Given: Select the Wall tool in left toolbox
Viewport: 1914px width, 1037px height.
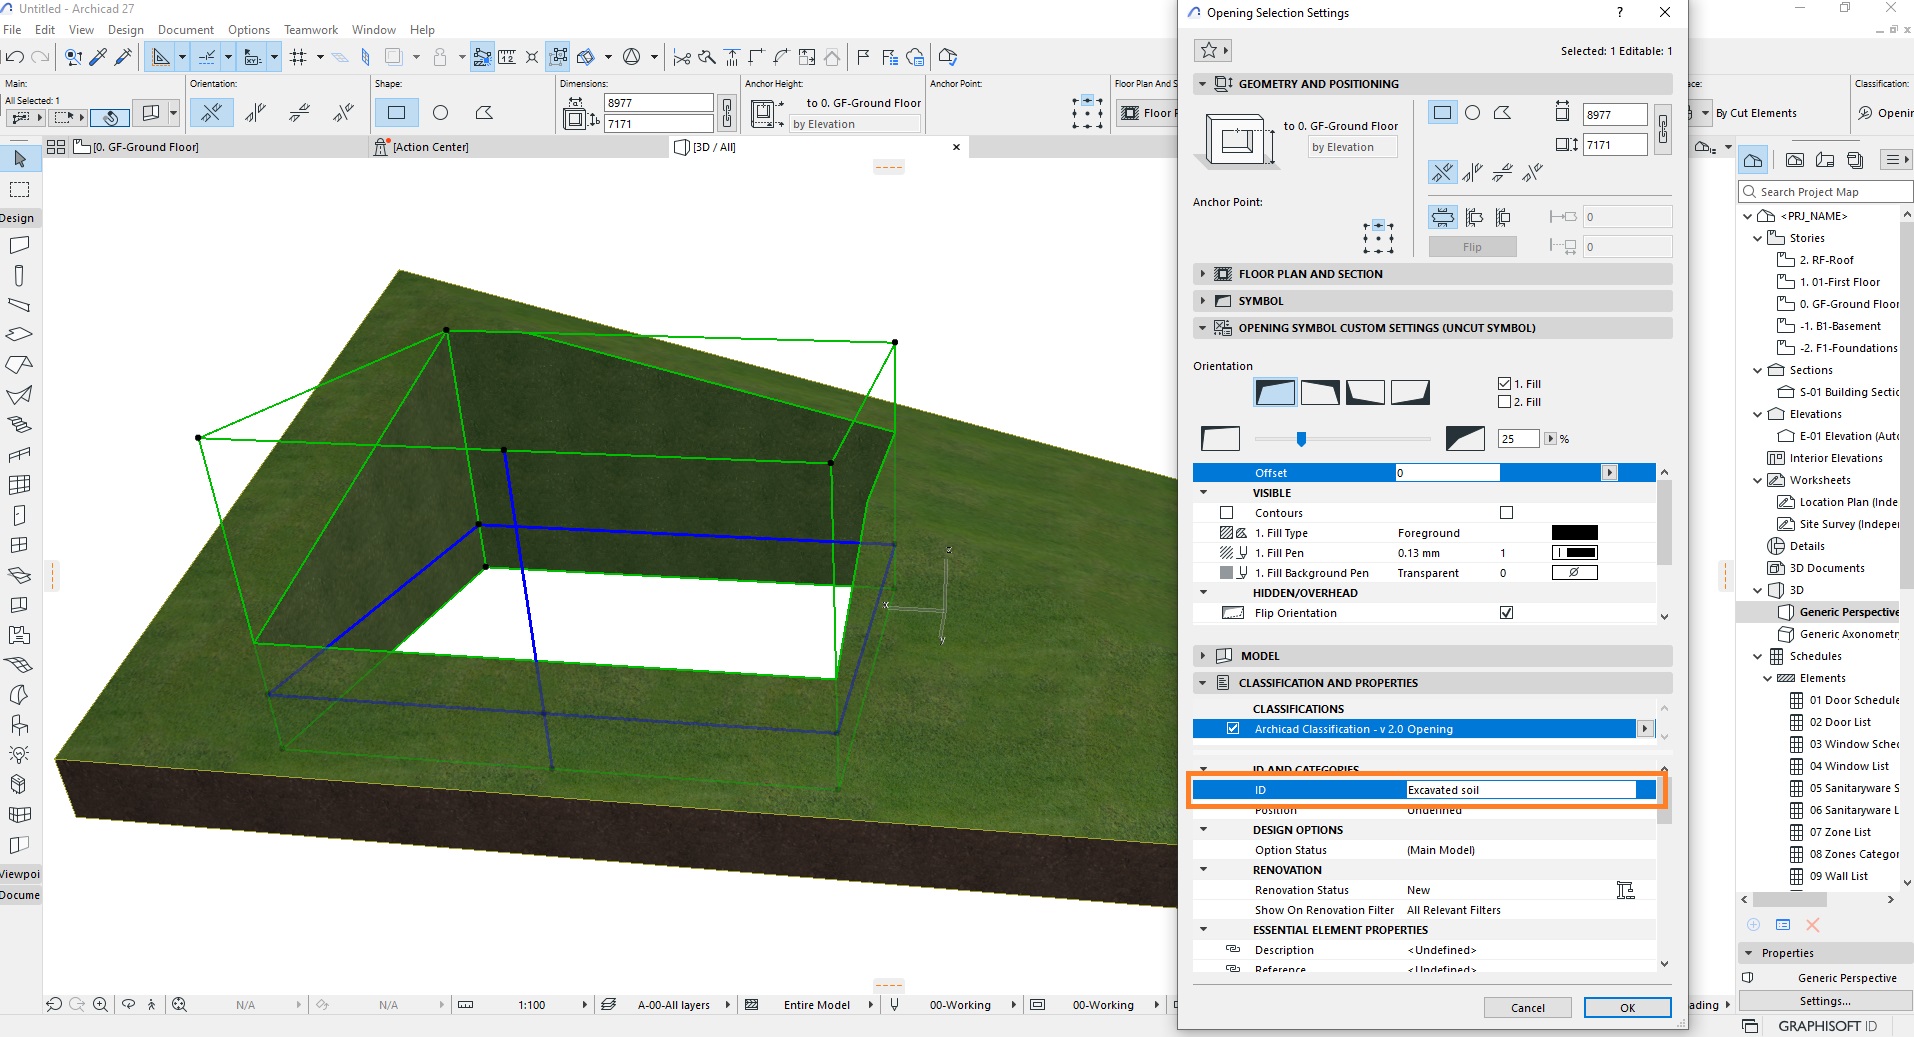Looking at the screenshot, I should (x=20, y=245).
